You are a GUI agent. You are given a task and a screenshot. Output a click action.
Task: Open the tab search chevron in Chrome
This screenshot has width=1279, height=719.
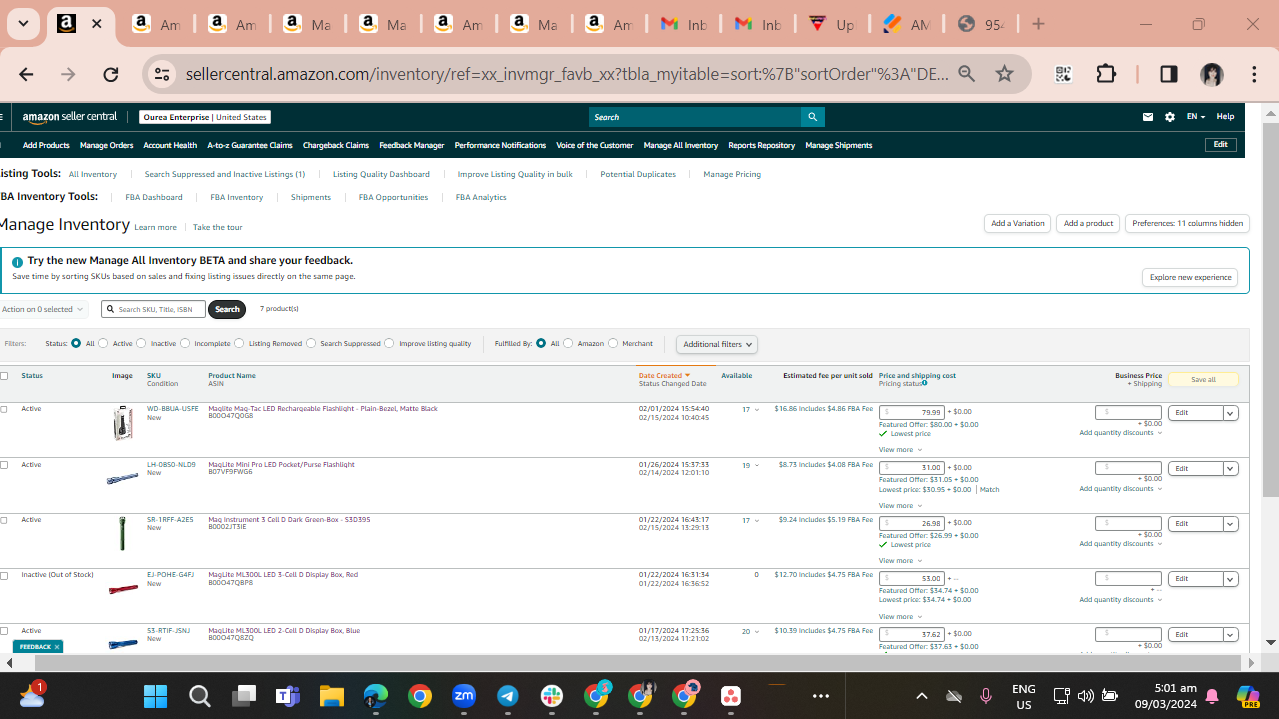pos(23,24)
